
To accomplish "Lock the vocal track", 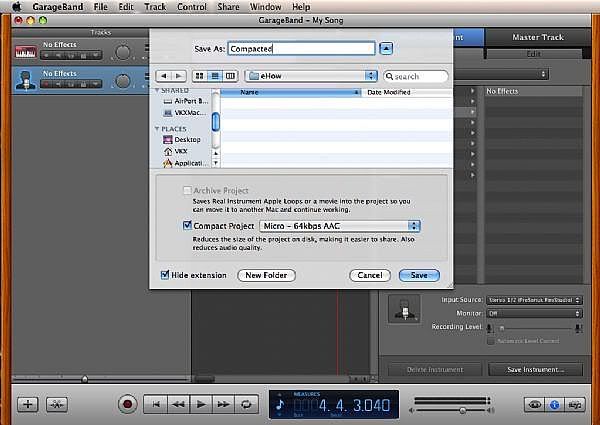I will tap(83, 84).
